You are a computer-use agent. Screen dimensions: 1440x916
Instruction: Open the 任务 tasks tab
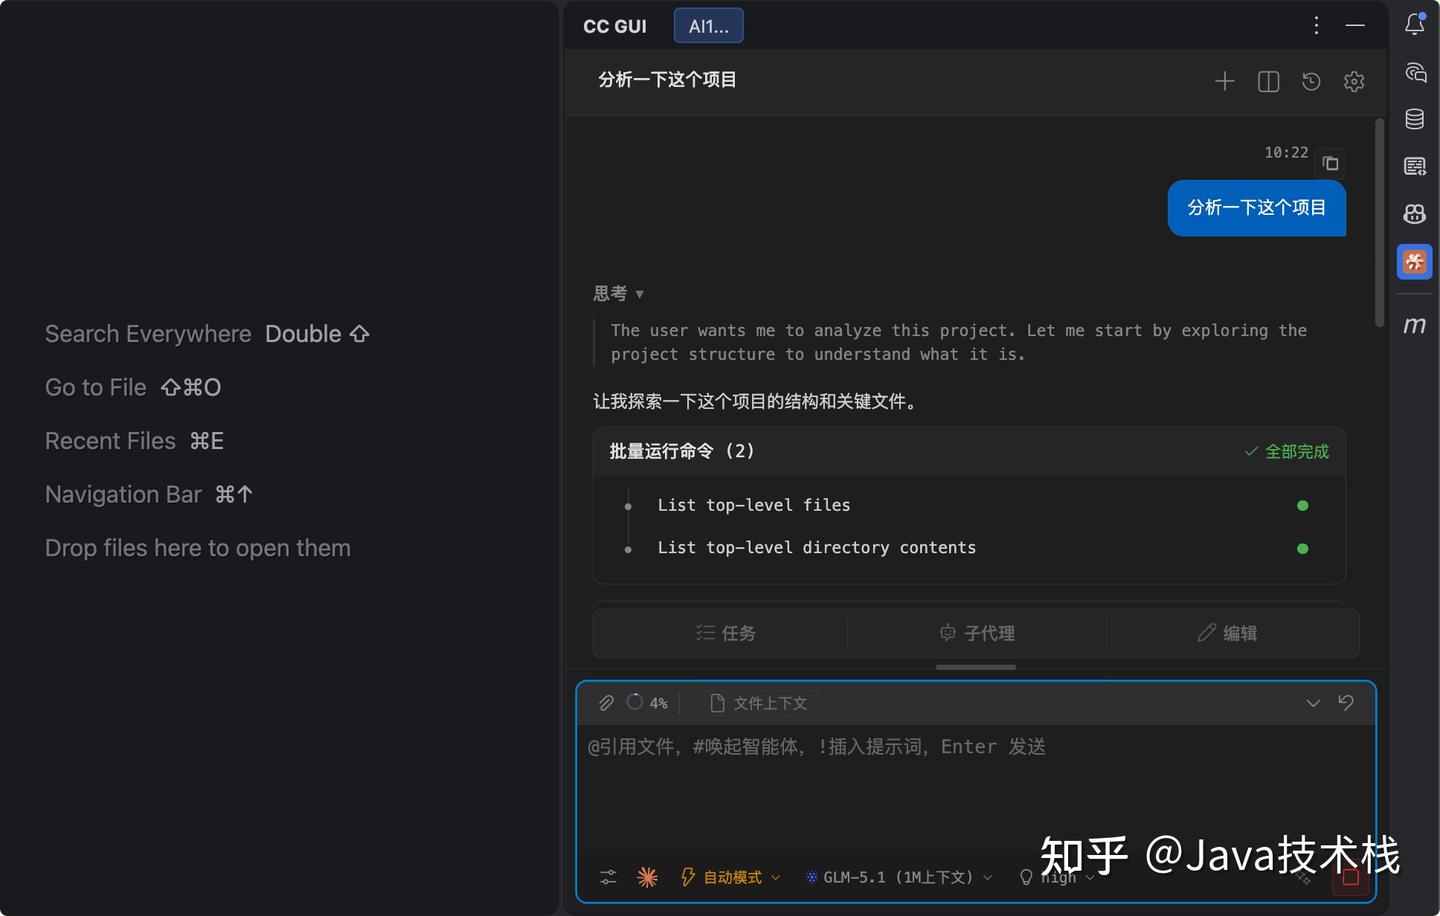(725, 633)
